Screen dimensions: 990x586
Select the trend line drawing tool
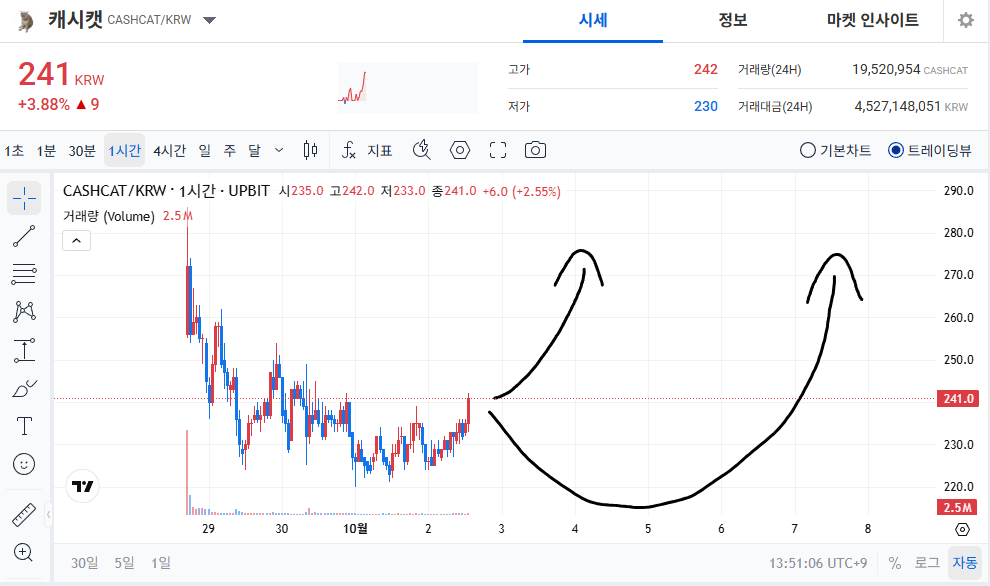point(24,236)
